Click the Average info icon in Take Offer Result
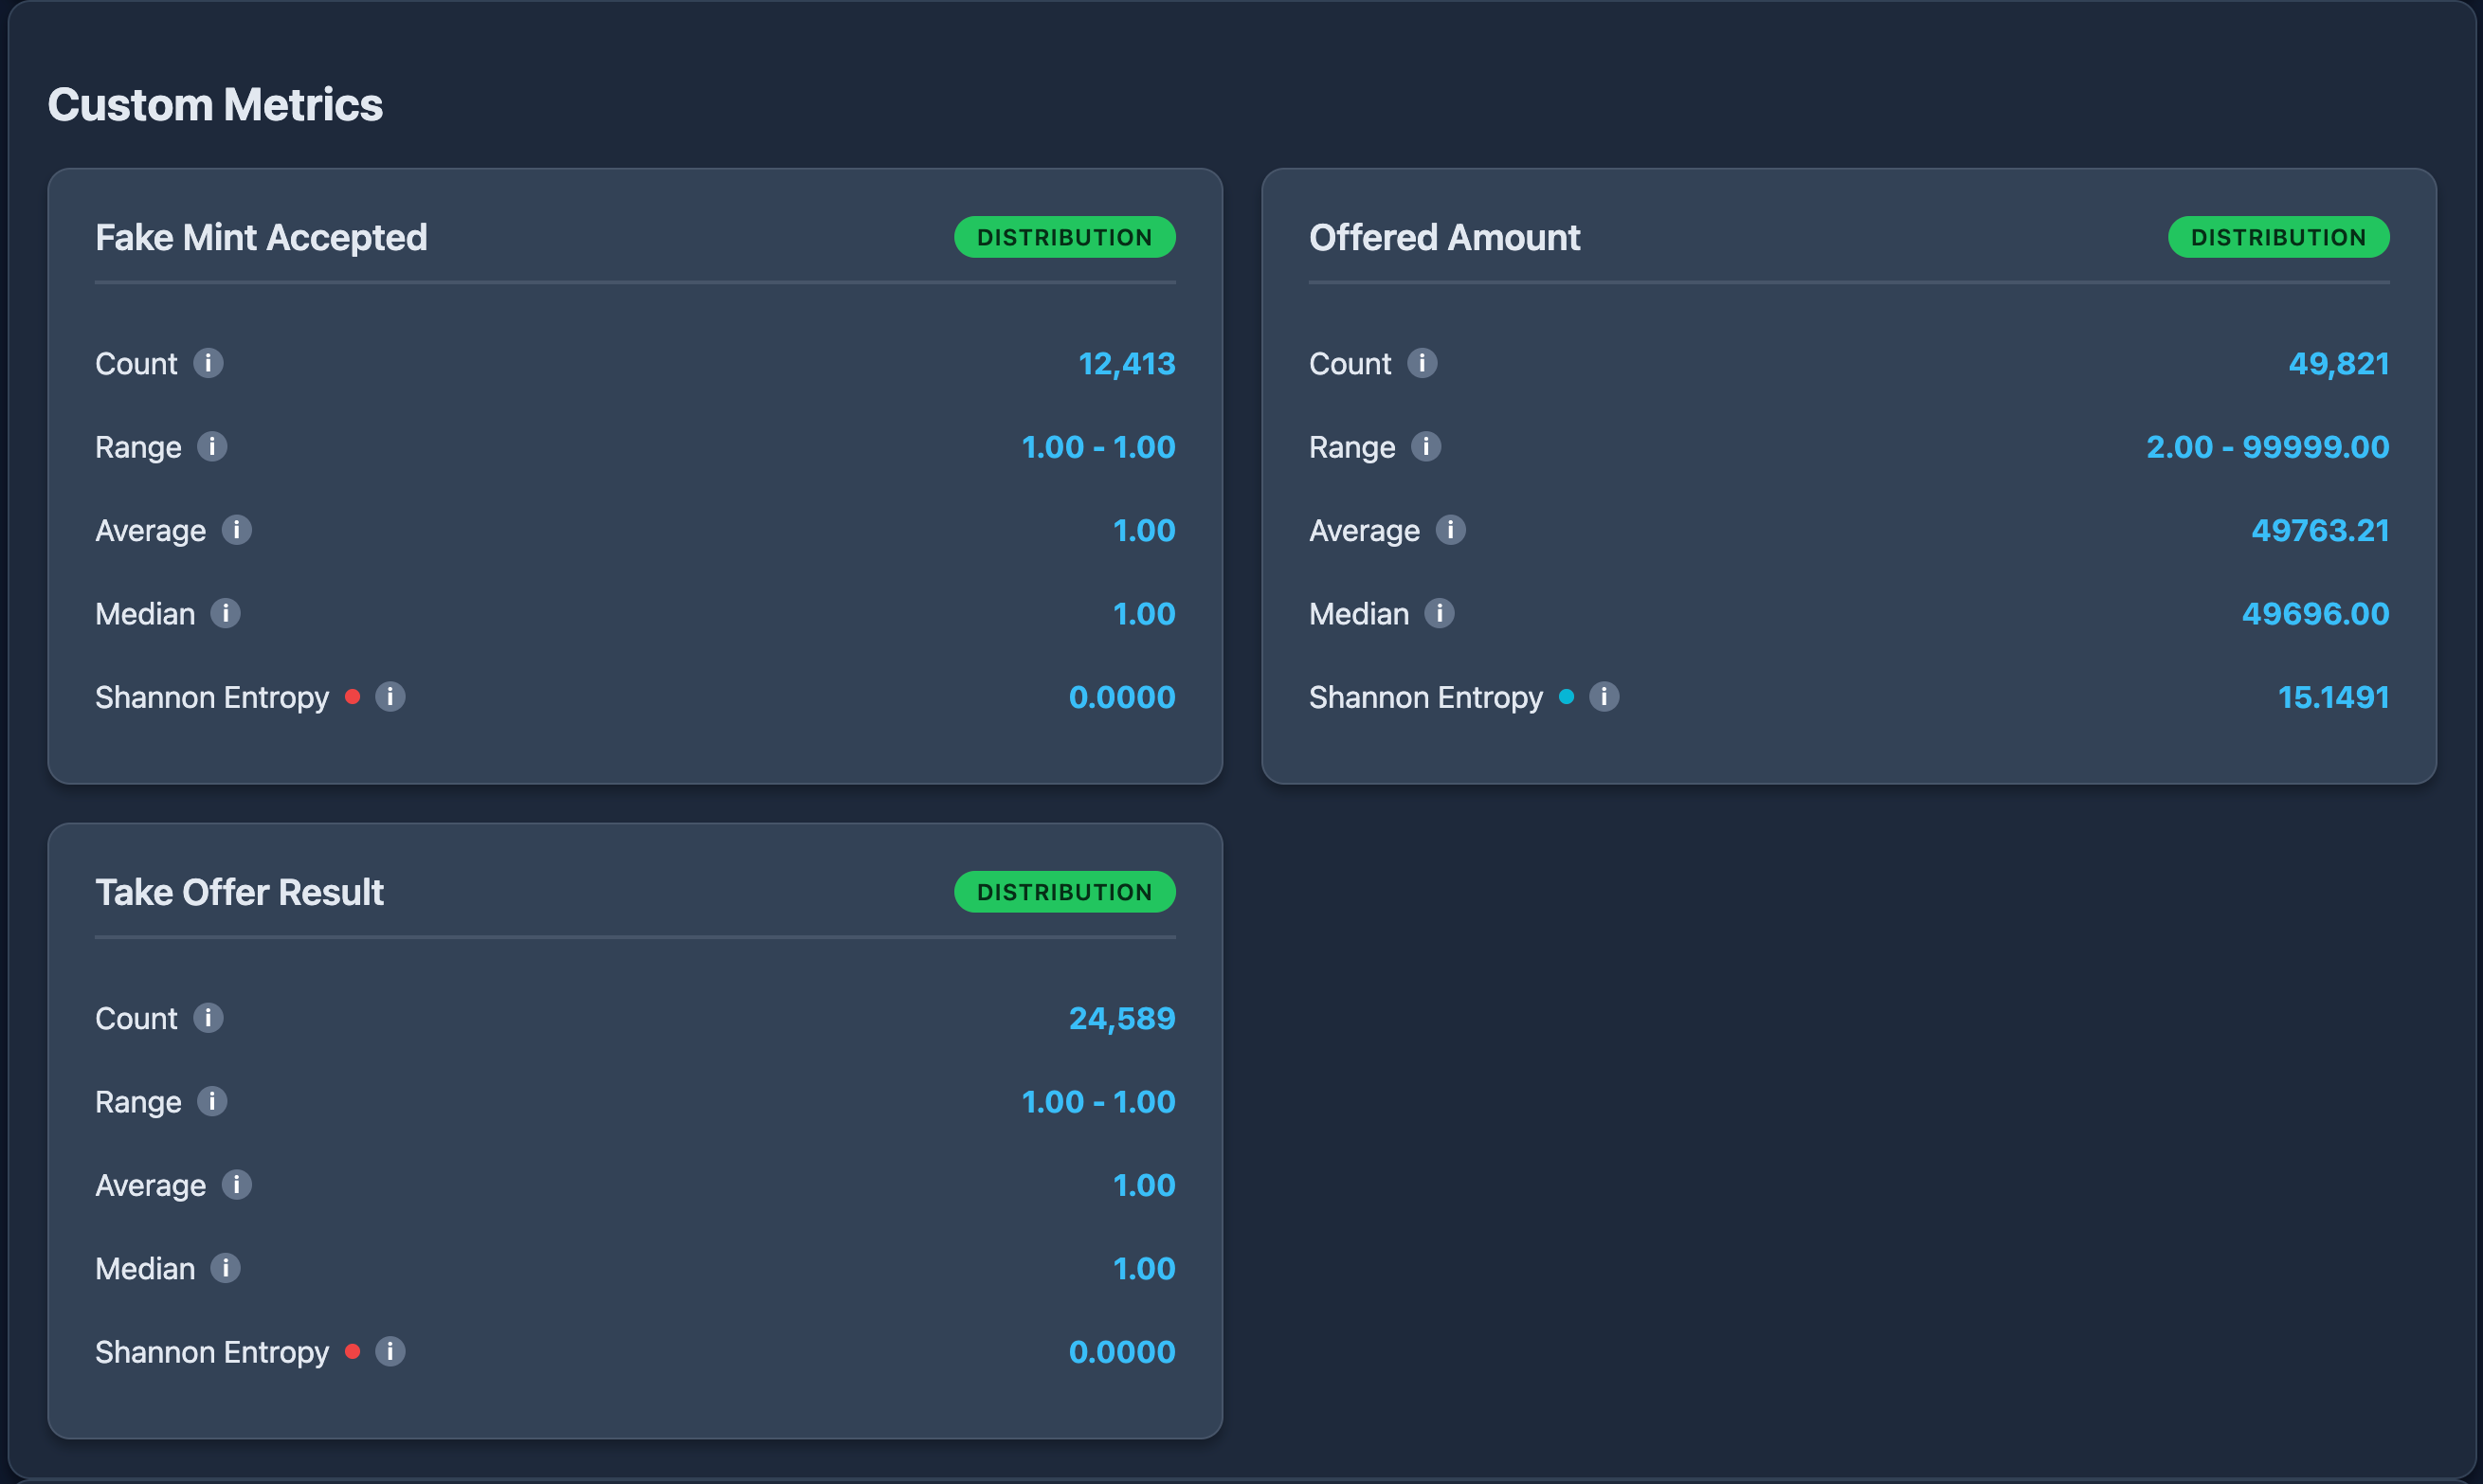The height and width of the screenshot is (1484, 2483). (238, 1186)
